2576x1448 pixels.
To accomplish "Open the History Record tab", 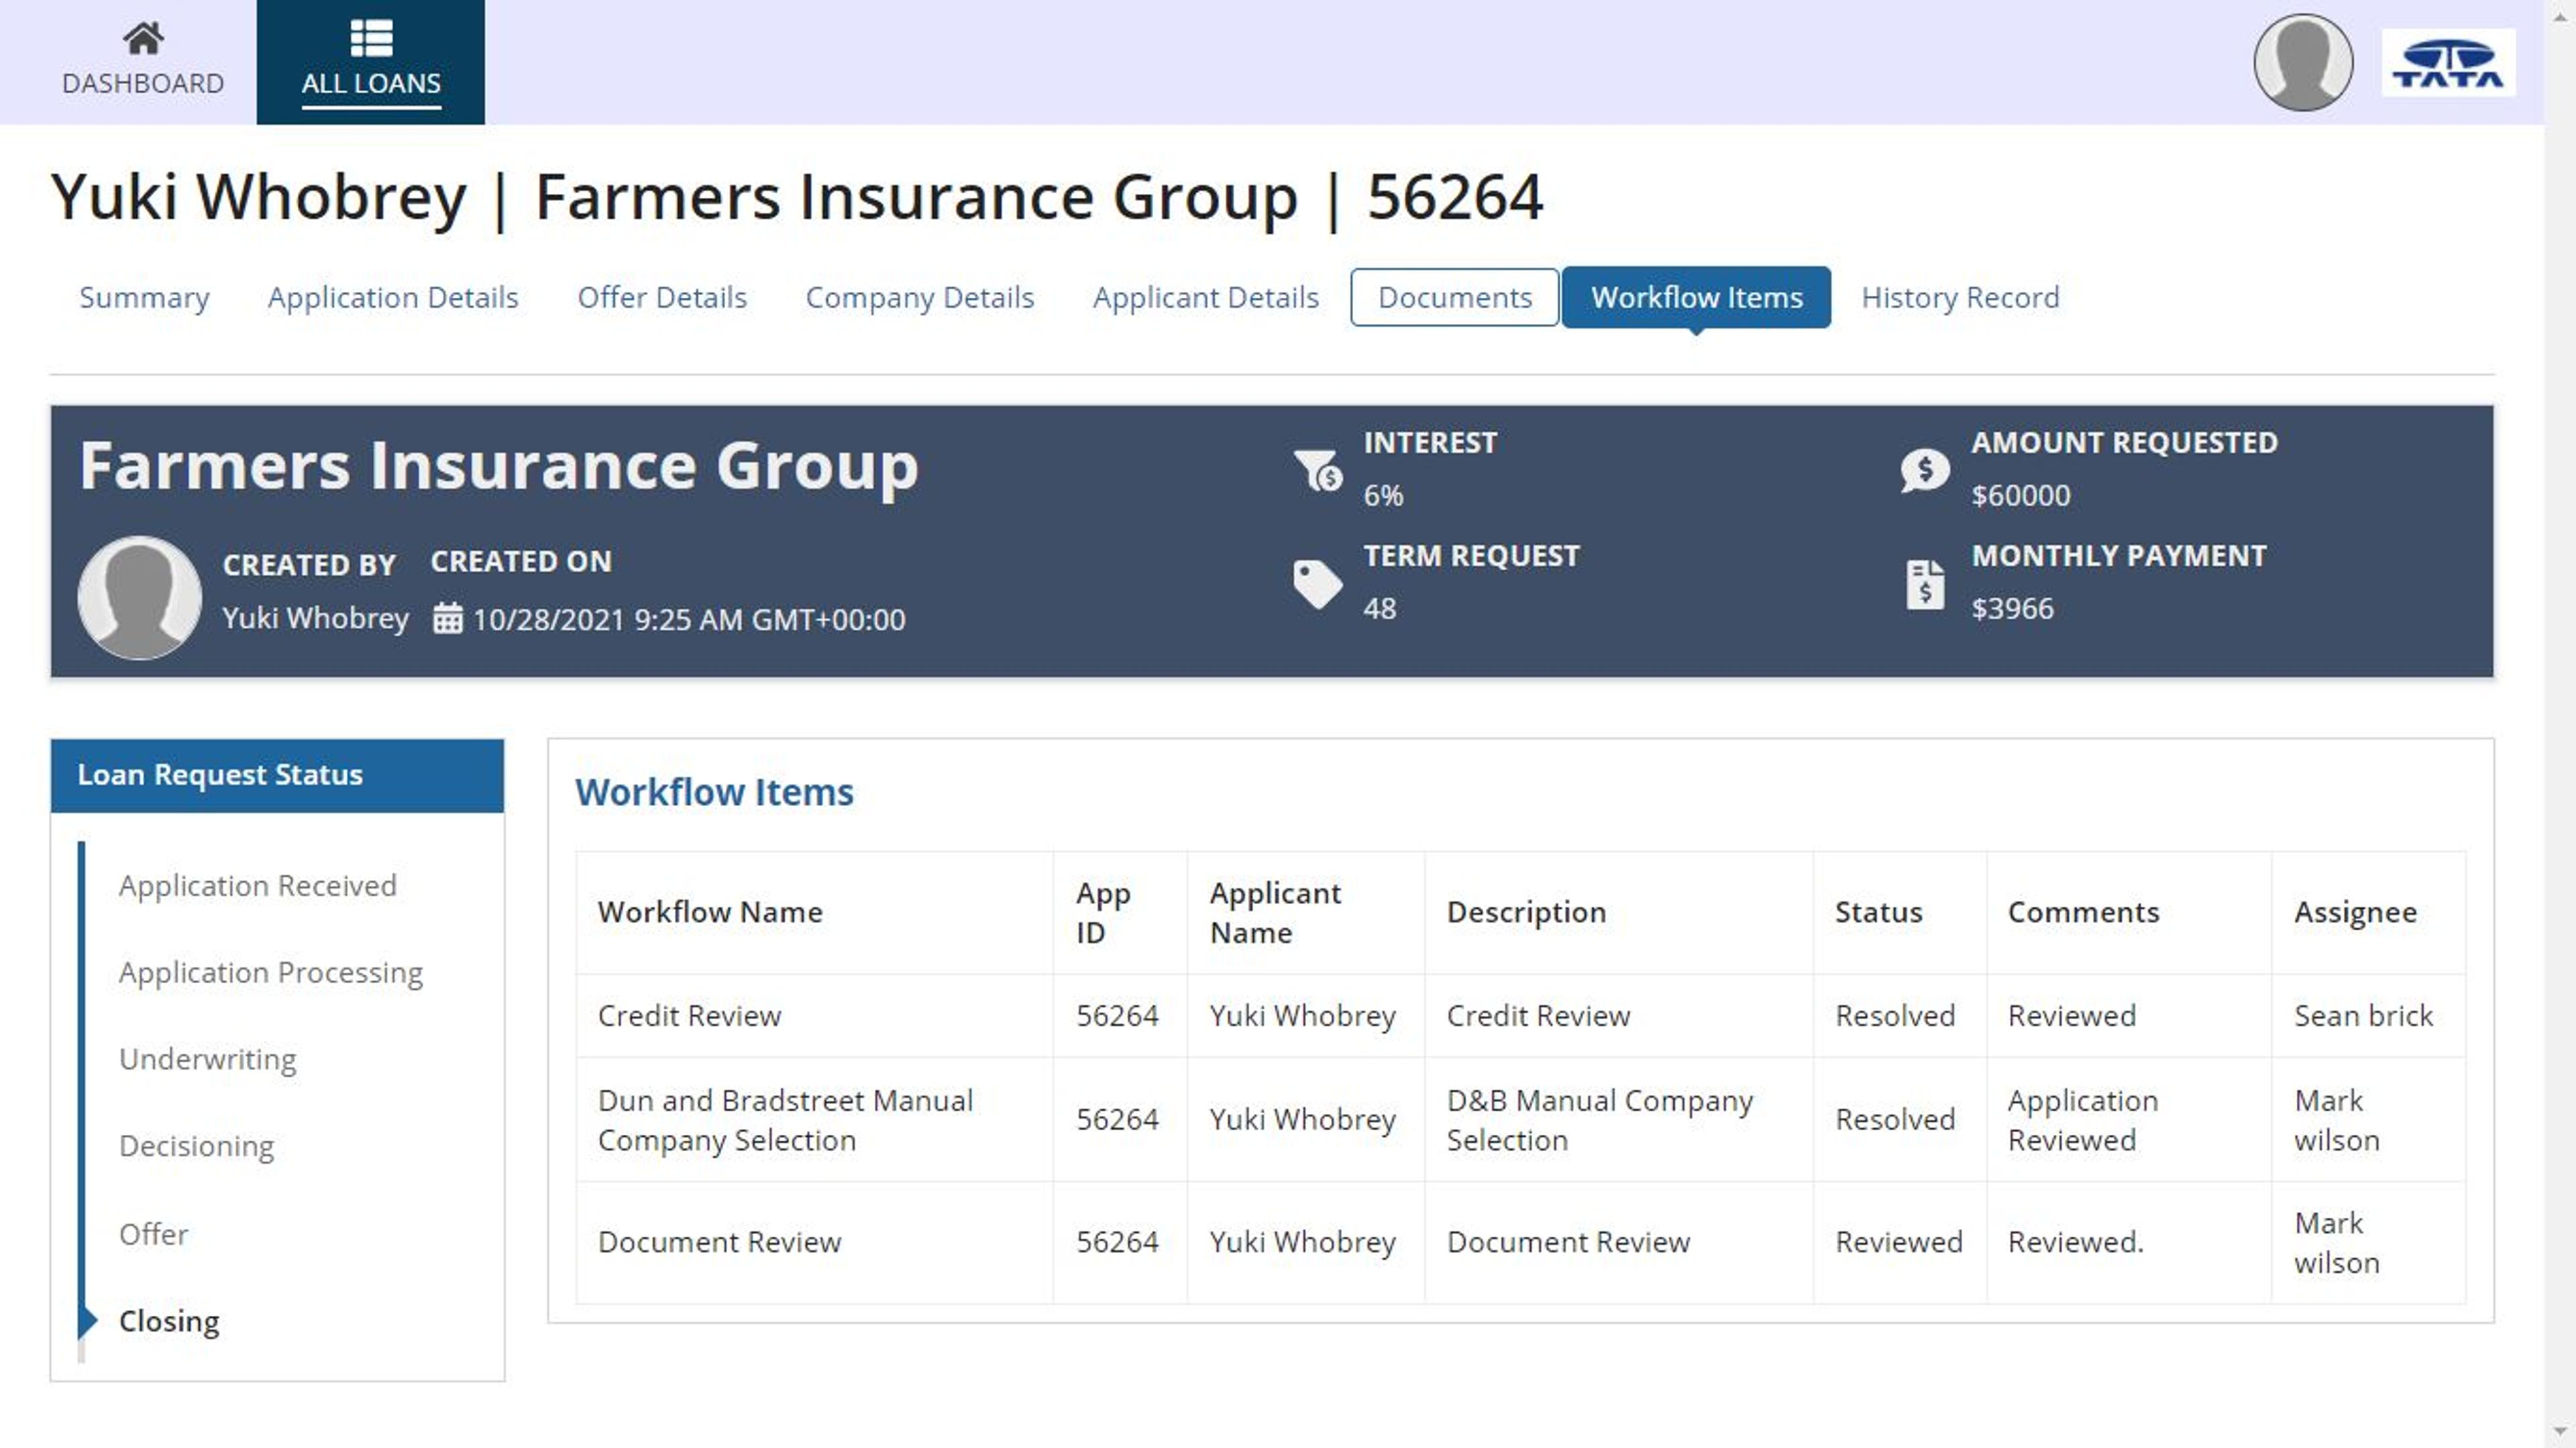I will coord(1959,297).
